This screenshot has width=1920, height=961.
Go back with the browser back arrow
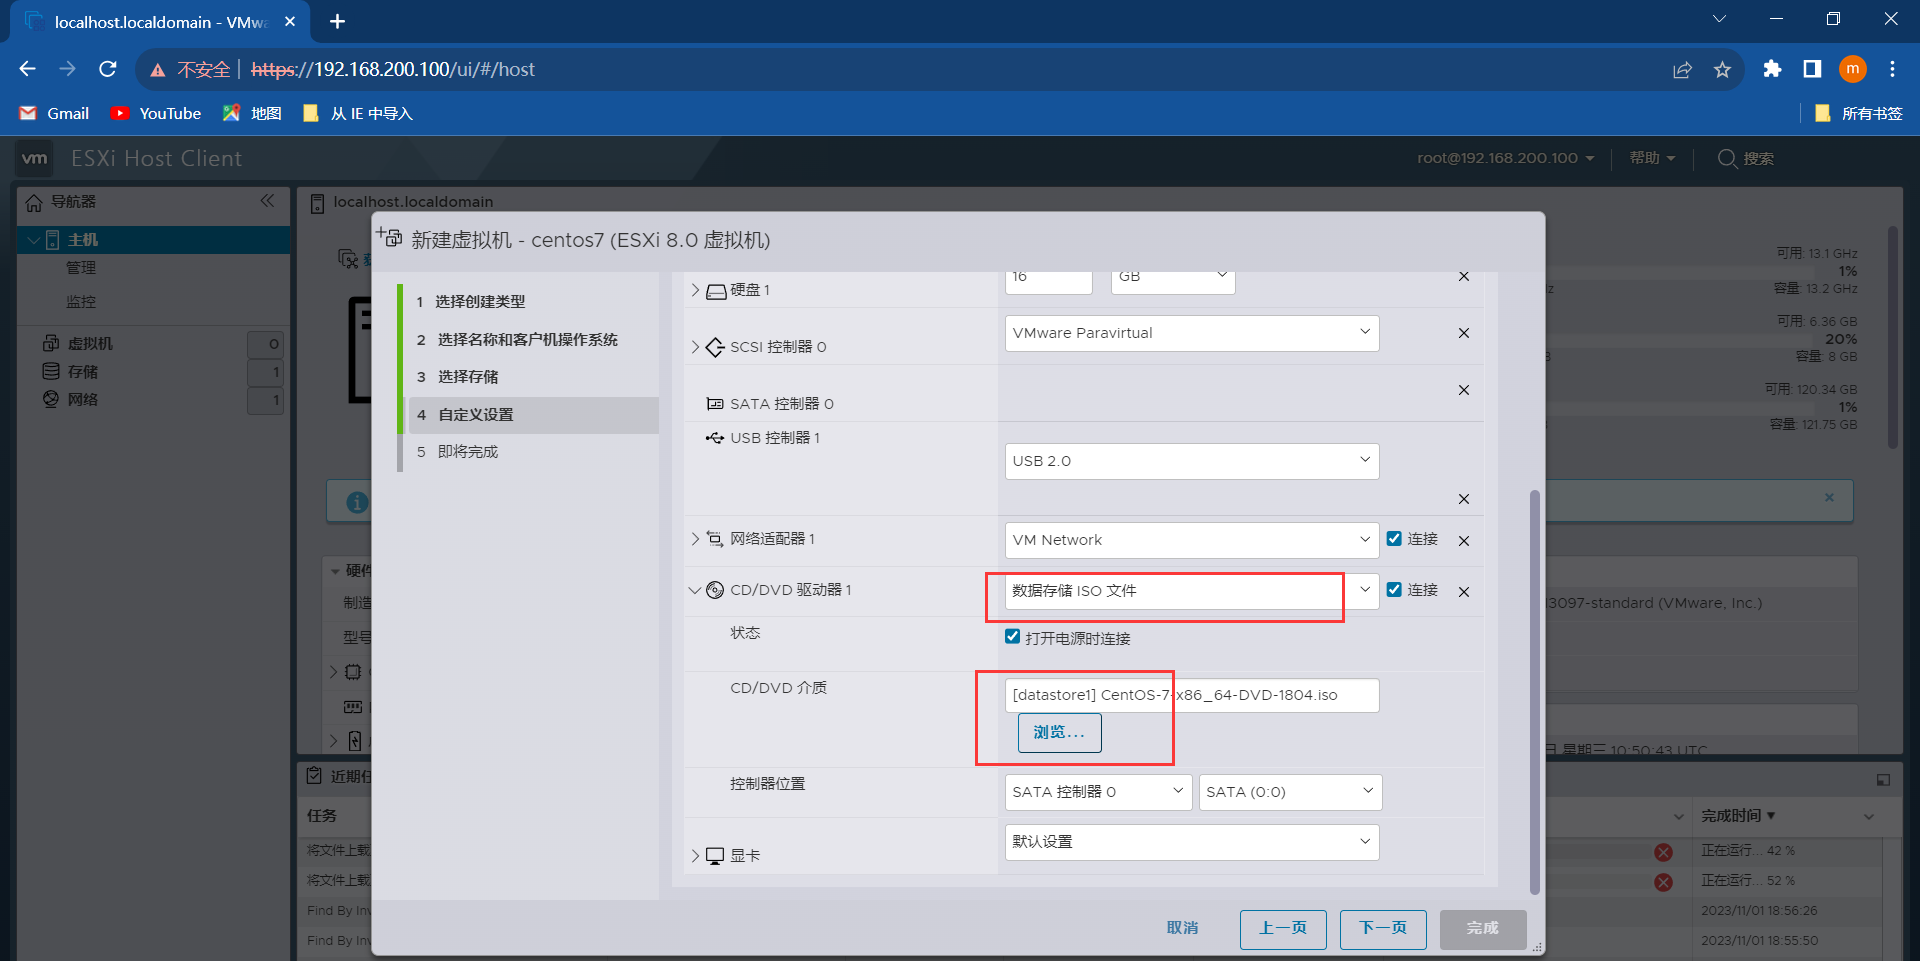point(28,69)
